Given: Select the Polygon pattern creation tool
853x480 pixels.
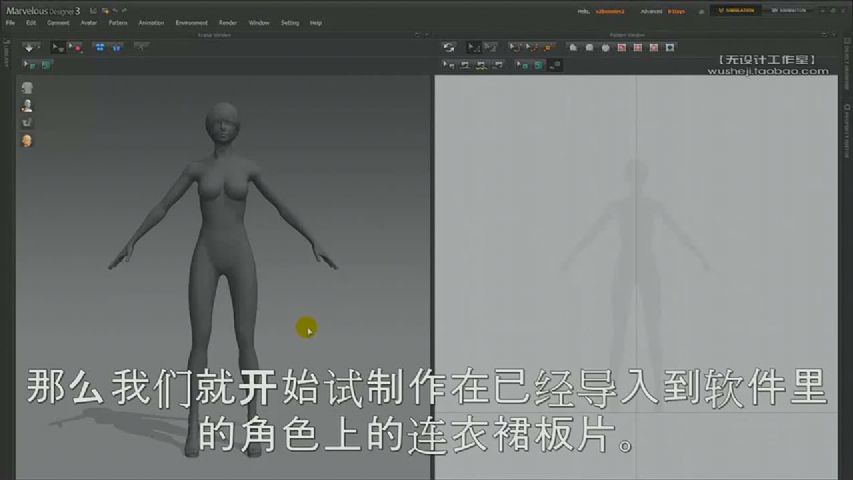Looking at the screenshot, I should (573, 48).
